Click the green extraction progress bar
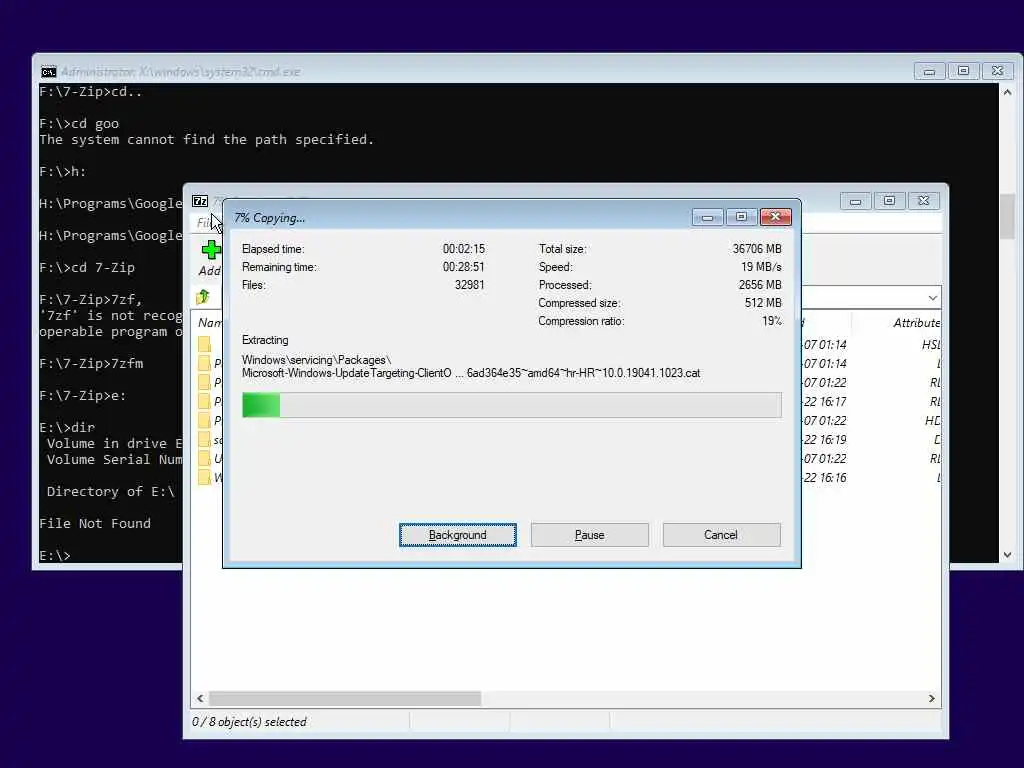This screenshot has width=1024, height=768. pos(511,405)
